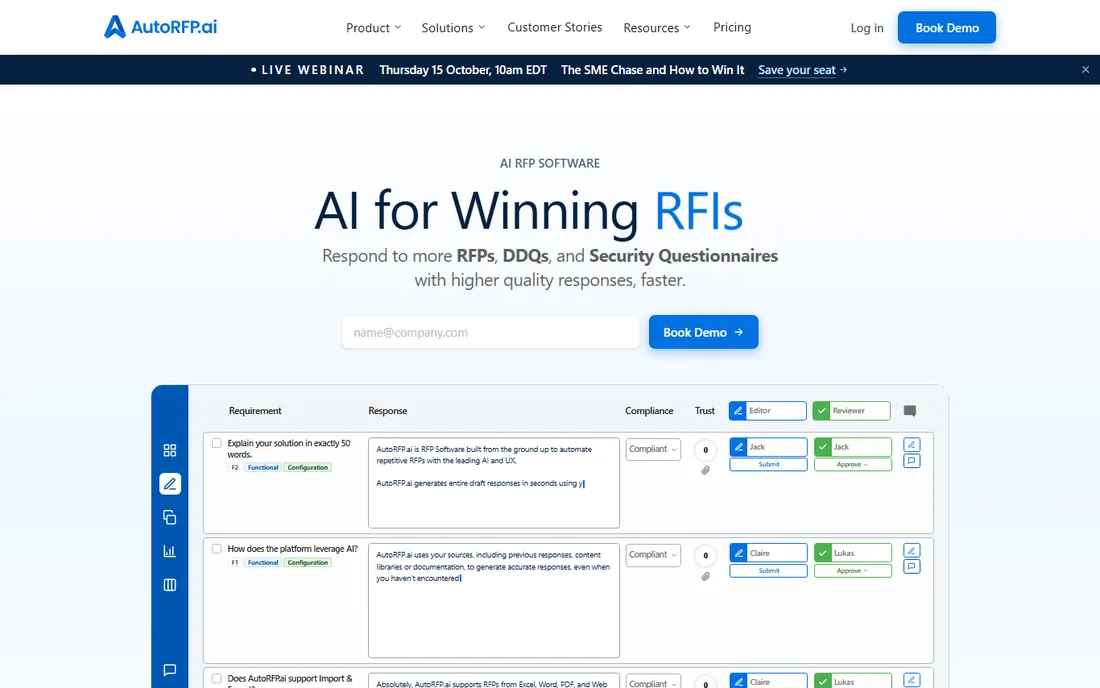Click the Requirement column header
The width and height of the screenshot is (1100, 688).
(255, 411)
